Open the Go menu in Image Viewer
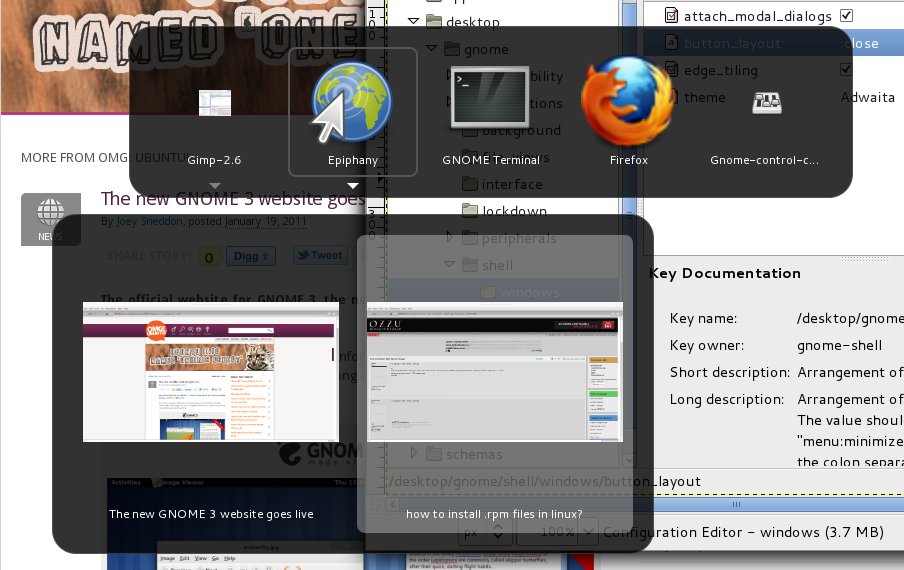Screen dimensions: 904x570 [215, 558]
